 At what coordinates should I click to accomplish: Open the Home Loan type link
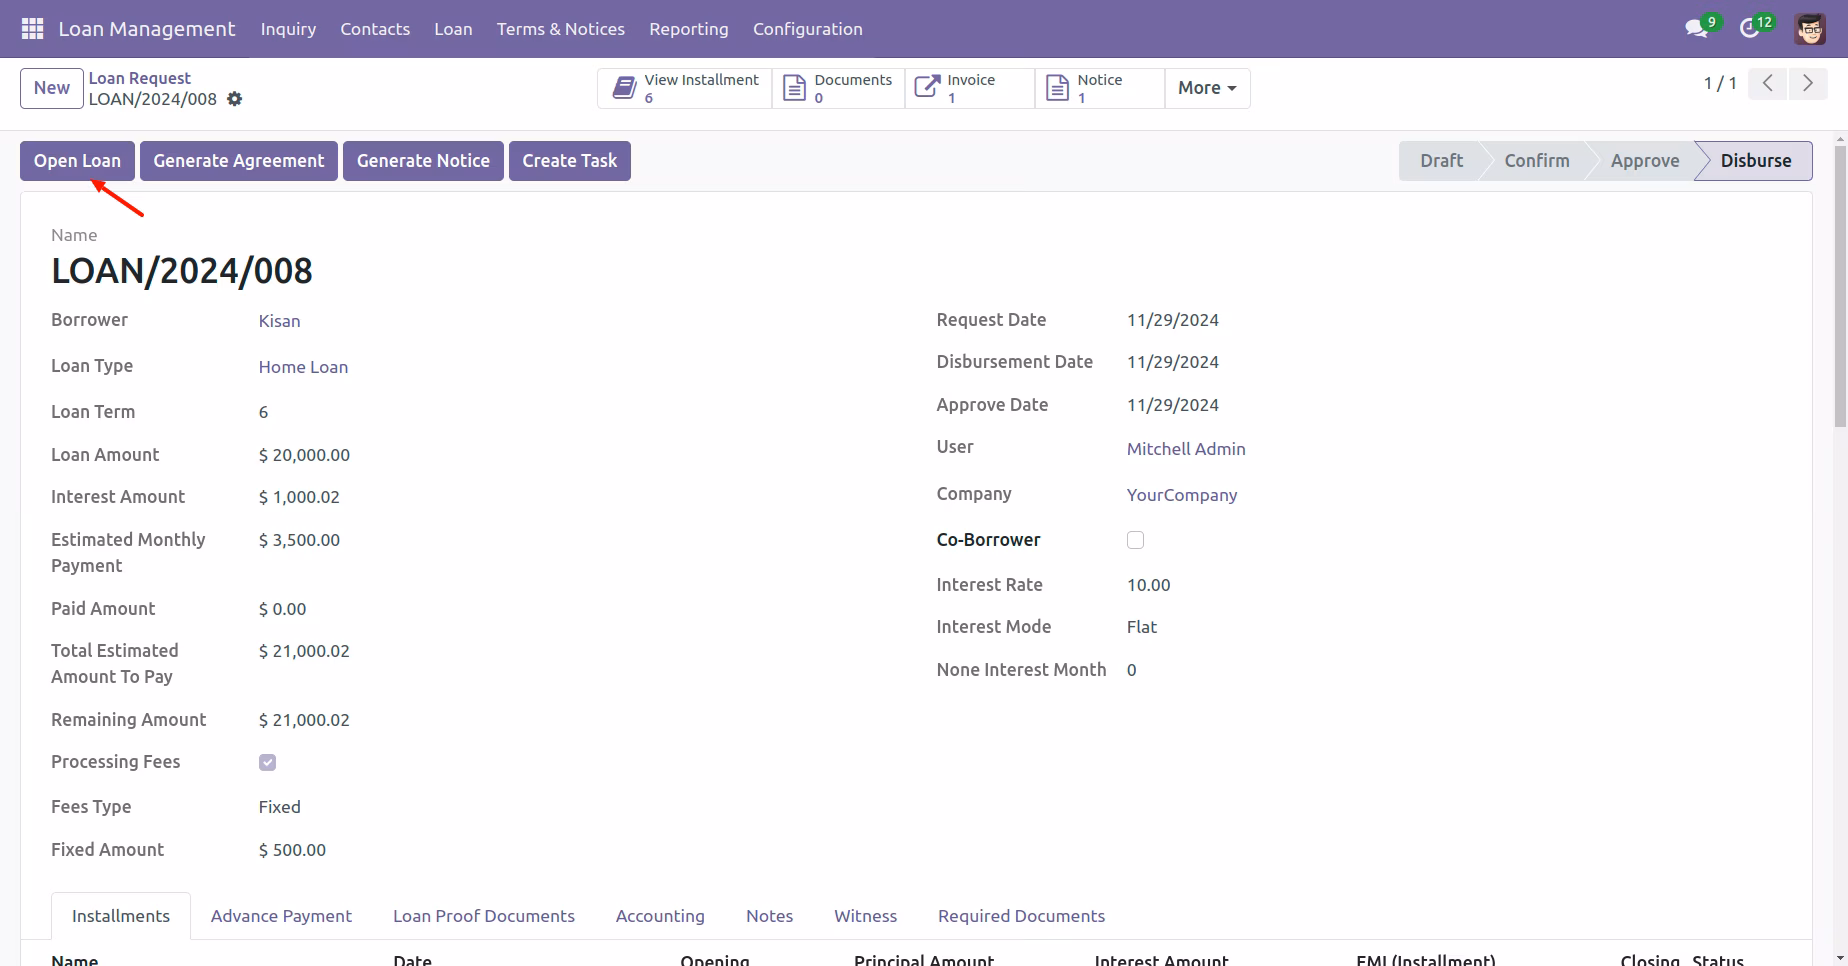click(303, 367)
